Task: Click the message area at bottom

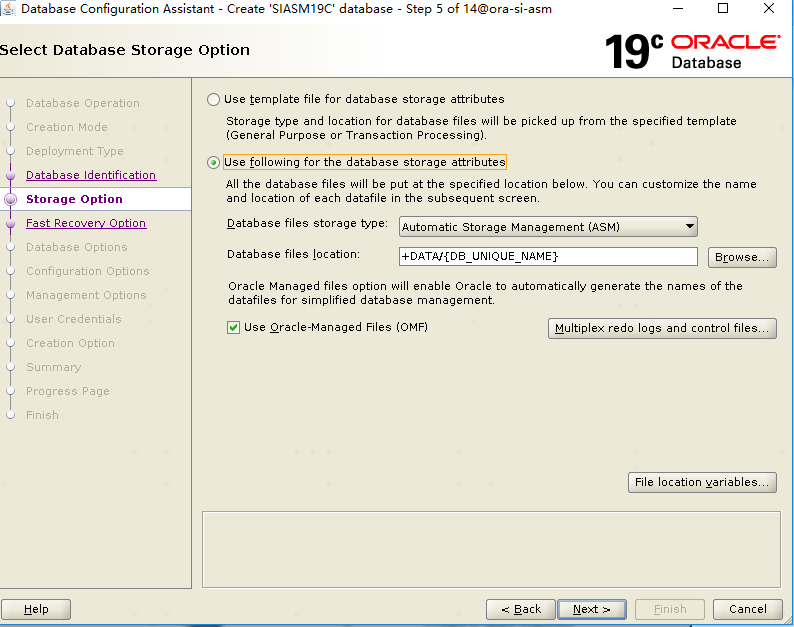Action: click(x=491, y=550)
